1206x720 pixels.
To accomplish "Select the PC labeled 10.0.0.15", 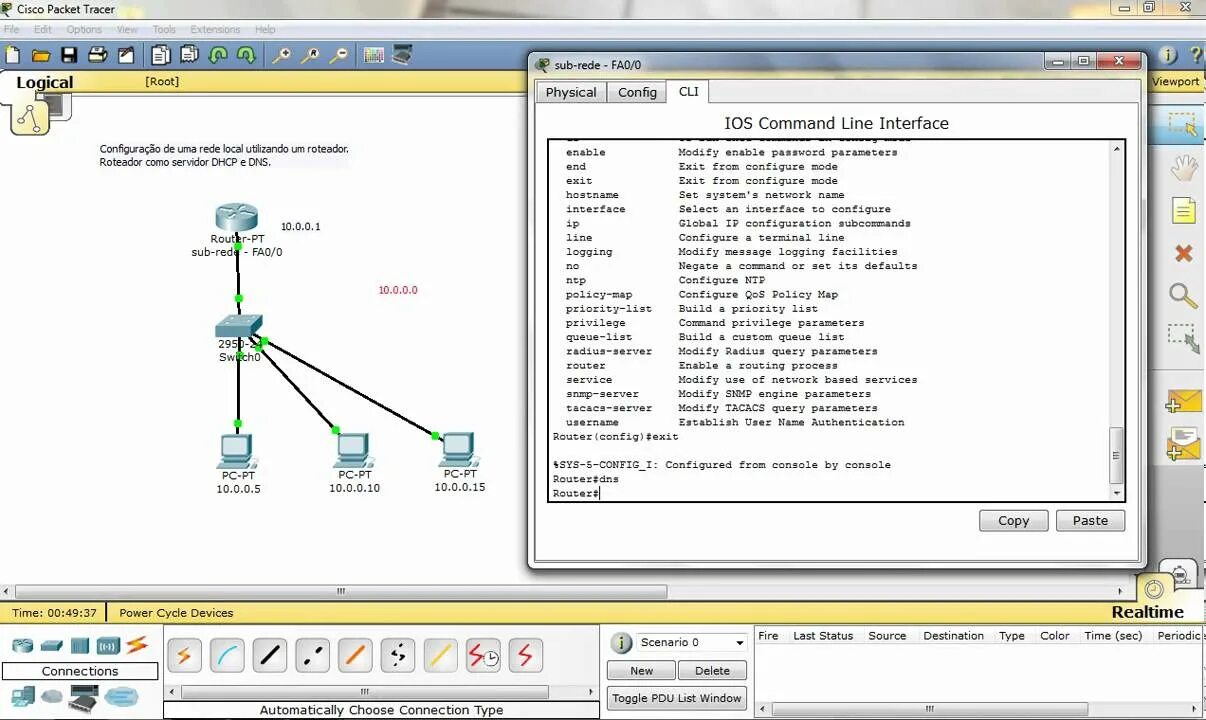I will (458, 450).
